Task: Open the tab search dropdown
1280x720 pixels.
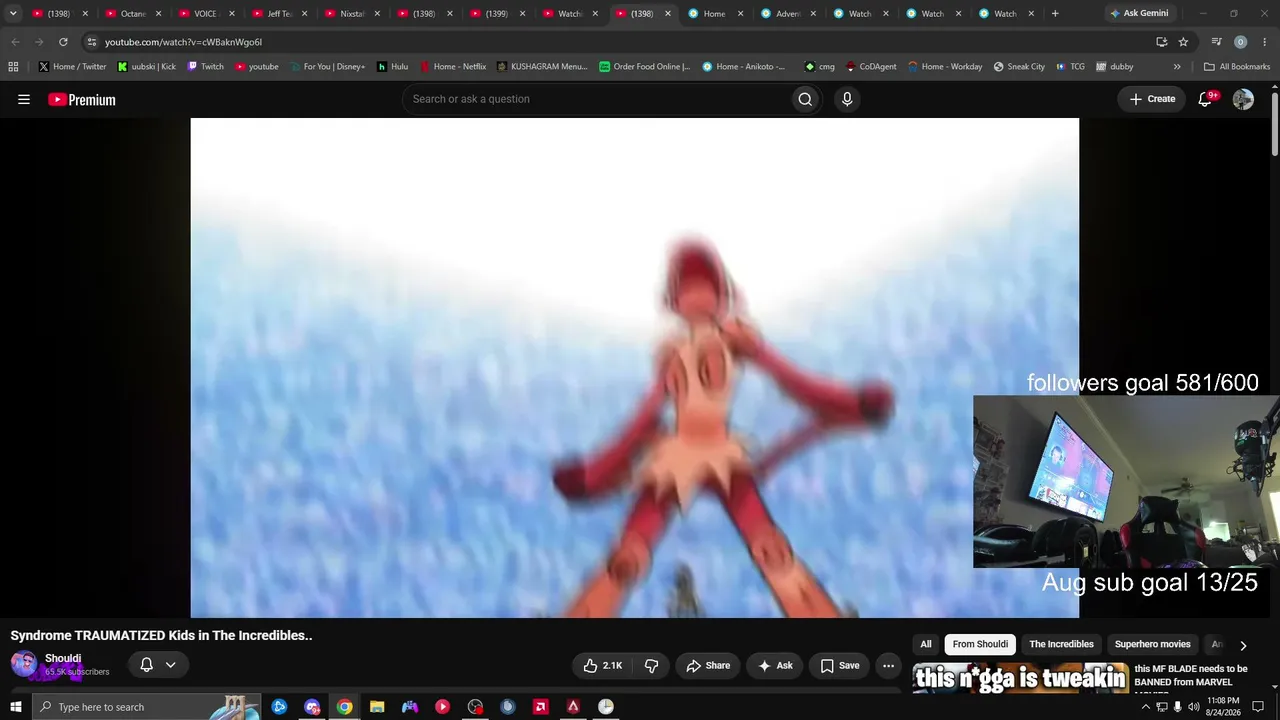Action: pyautogui.click(x=13, y=14)
